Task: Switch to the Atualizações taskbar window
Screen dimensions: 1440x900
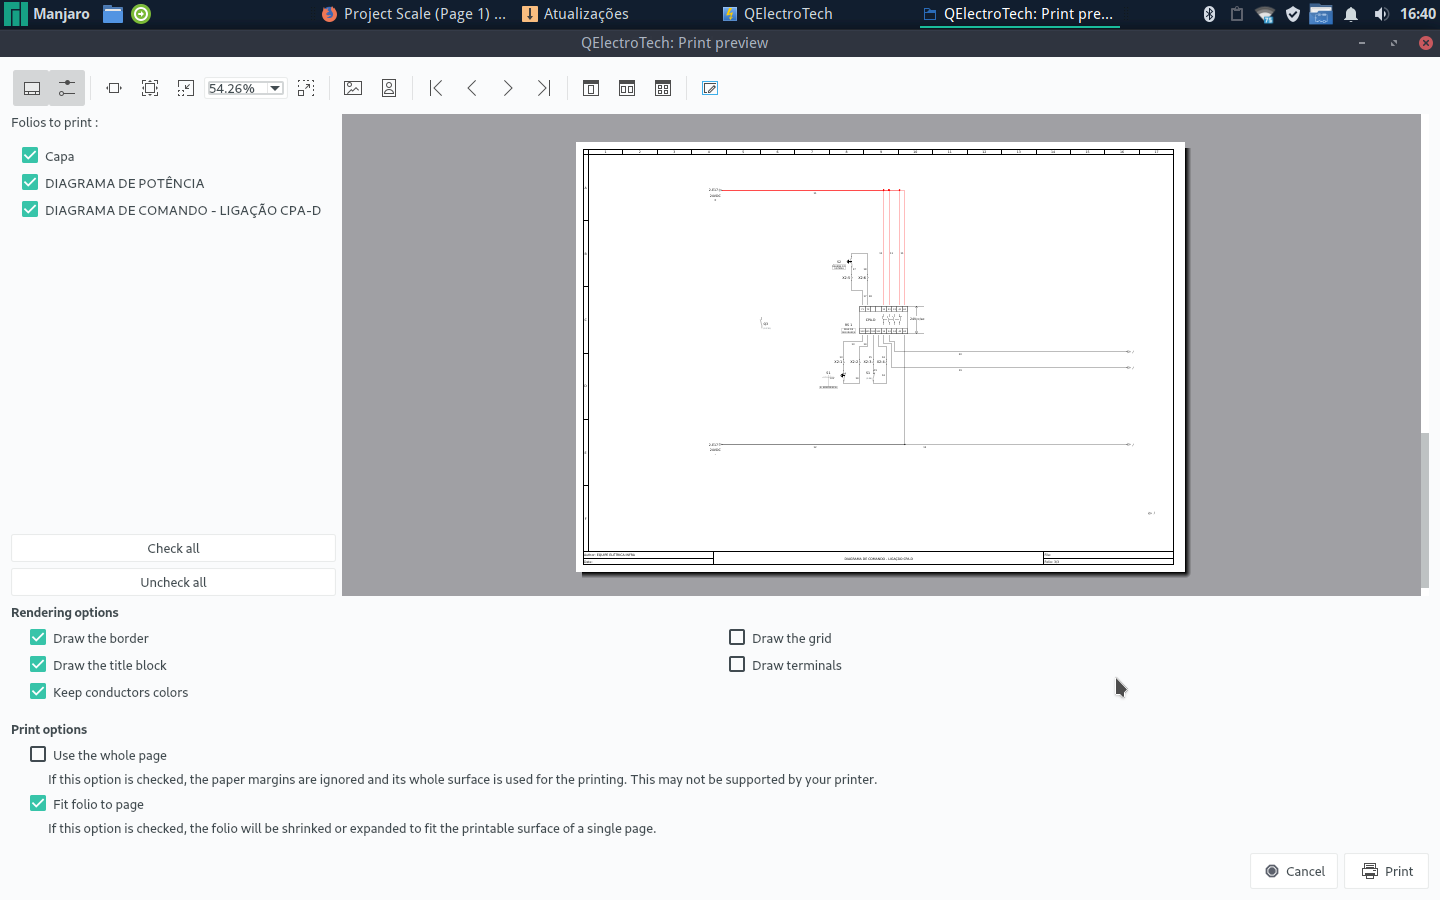Action: (576, 14)
